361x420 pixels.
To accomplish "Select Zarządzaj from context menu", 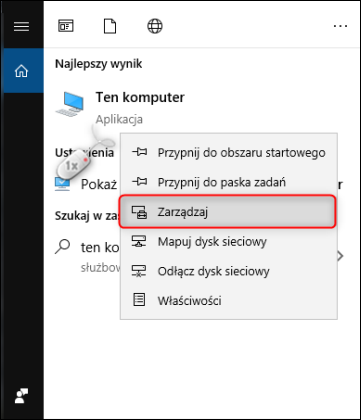I will [x=227, y=212].
